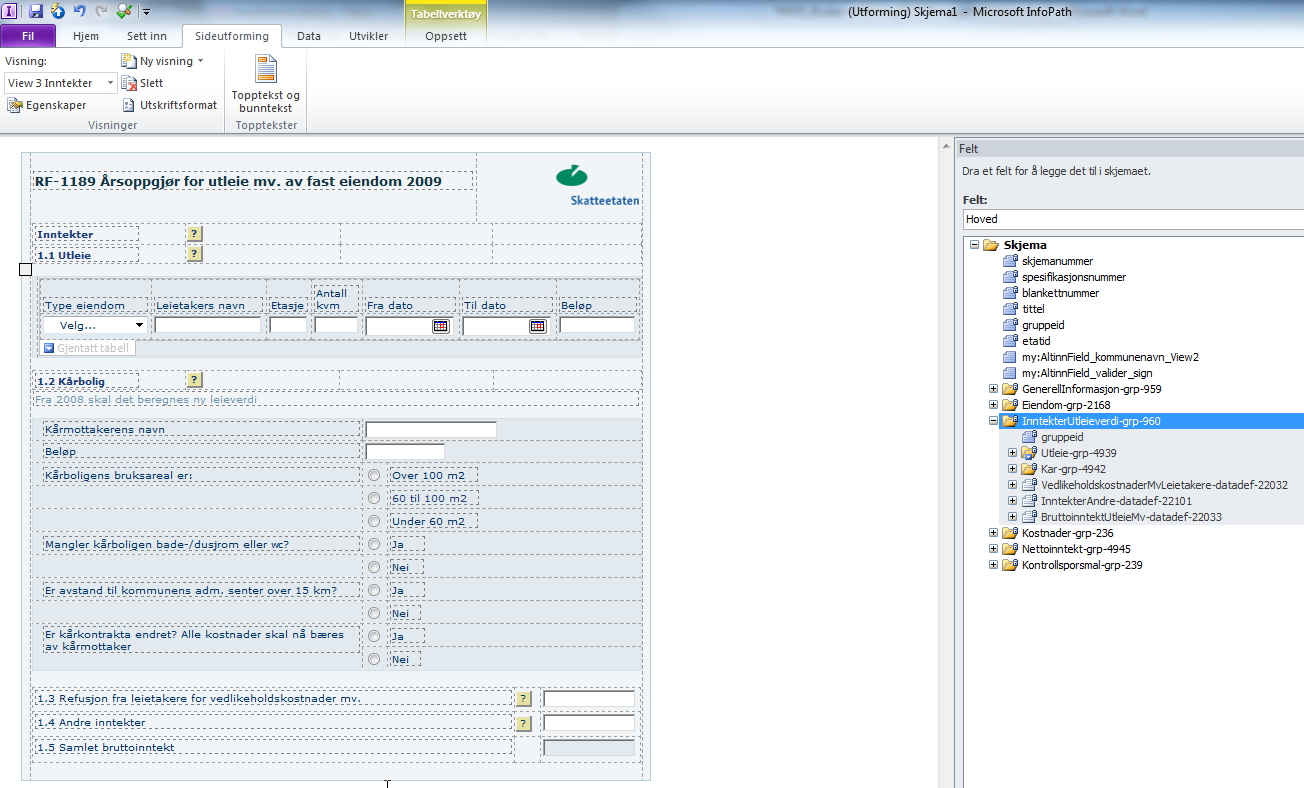Image resolution: width=1304 pixels, height=788 pixels.
Task: Expand Utleie-grp-4939 node
Action: tap(1012, 453)
